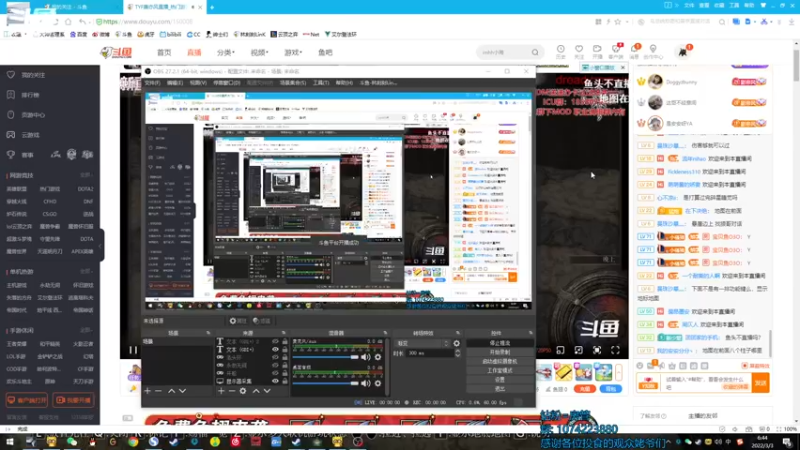Click the OBS virtual camera button
800x450 pixels.
tap(499, 361)
